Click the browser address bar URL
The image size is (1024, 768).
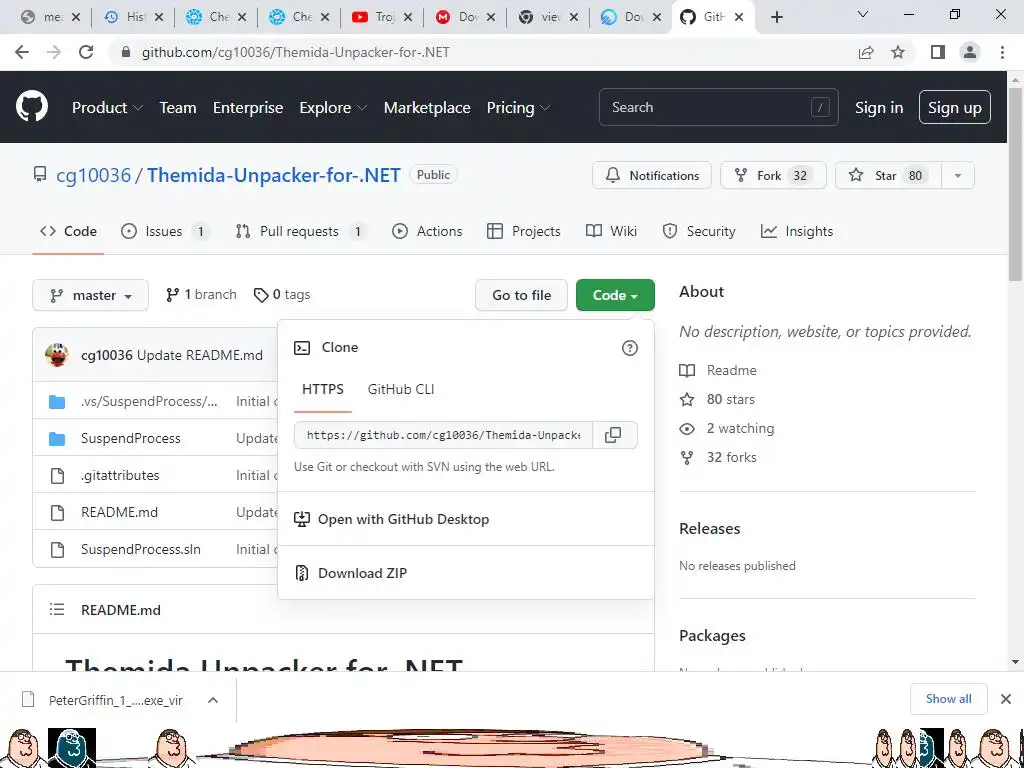pyautogui.click(x=295, y=52)
